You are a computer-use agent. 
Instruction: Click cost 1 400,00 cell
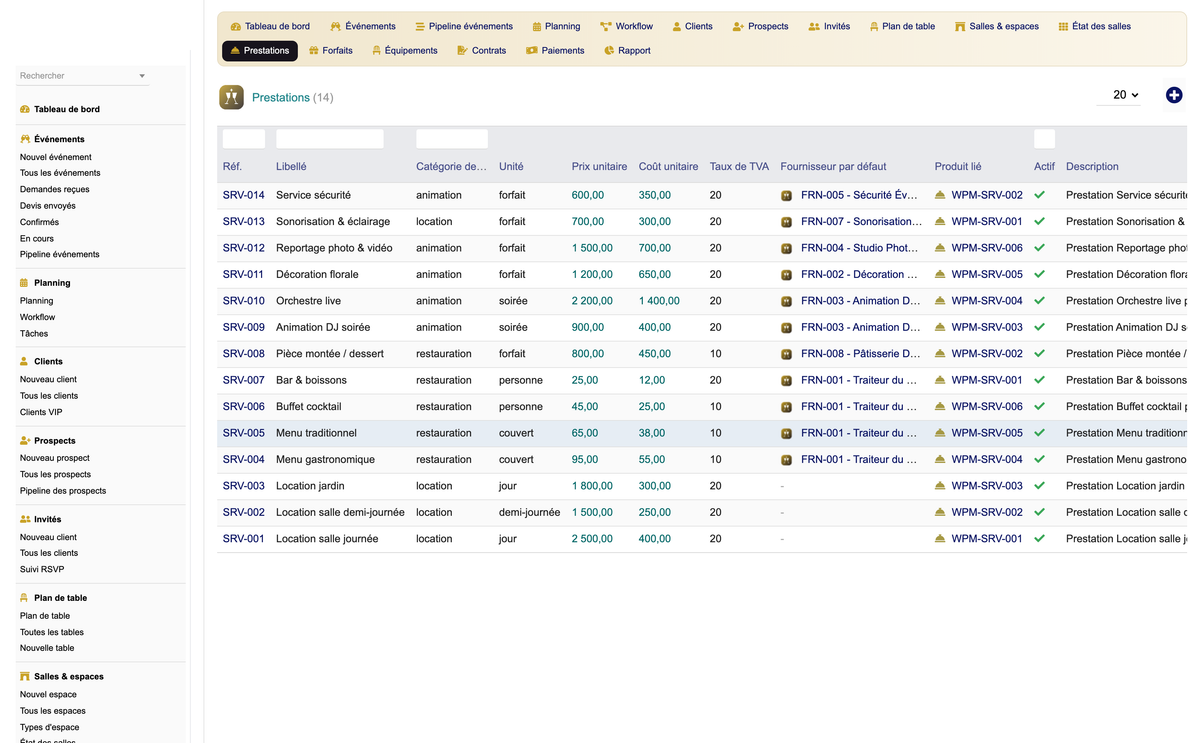coord(659,301)
